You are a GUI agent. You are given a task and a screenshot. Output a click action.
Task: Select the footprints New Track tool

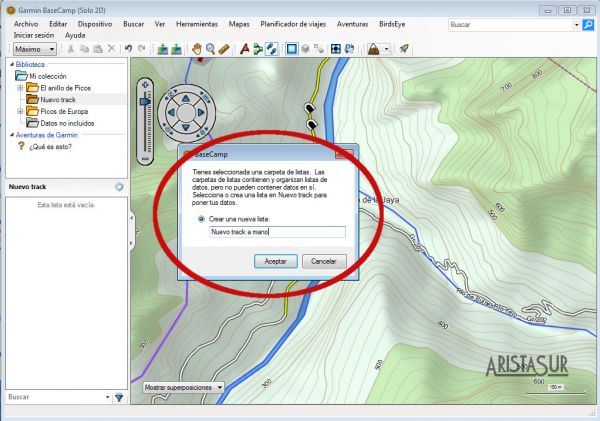tap(271, 49)
